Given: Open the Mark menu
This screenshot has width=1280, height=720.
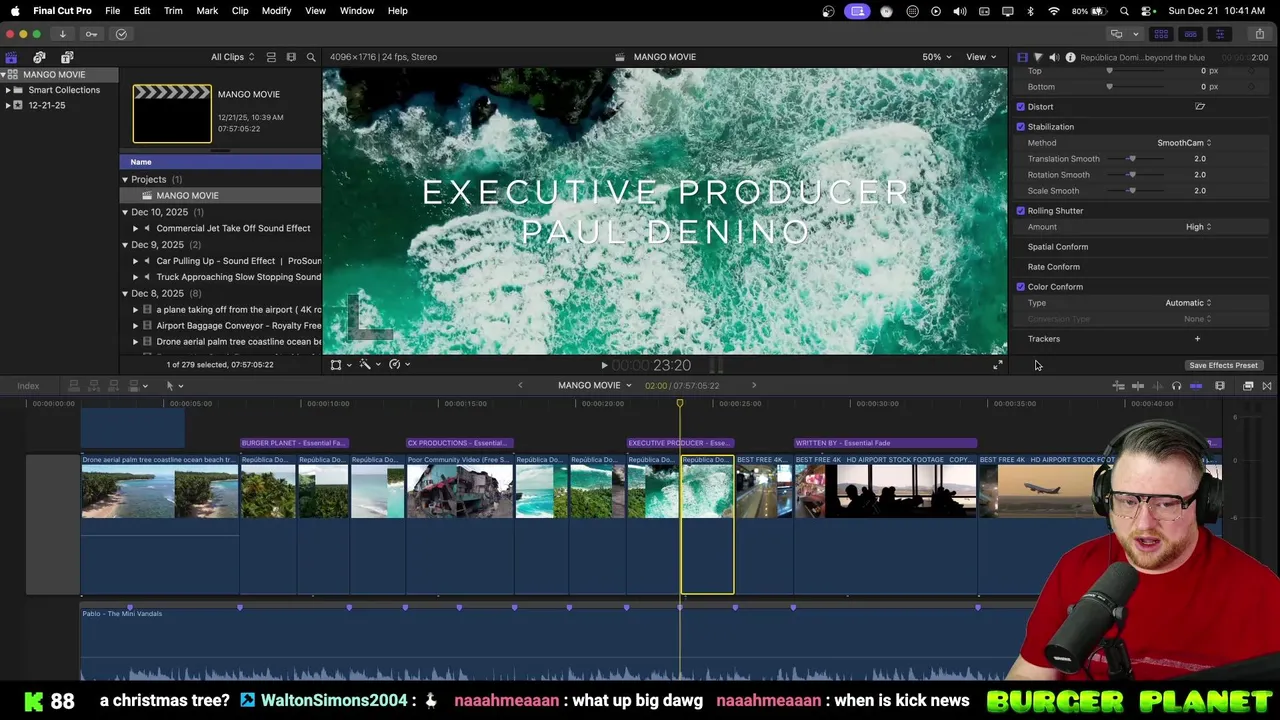Looking at the screenshot, I should click(x=207, y=11).
